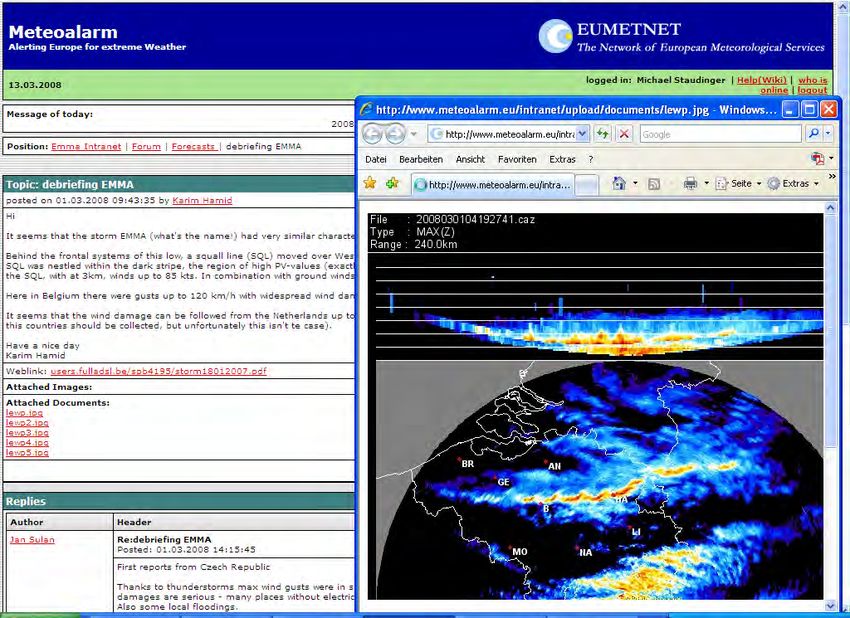Screen dimensions: 850x618
Task: Click the browser address bar URL field
Action: click(x=503, y=134)
